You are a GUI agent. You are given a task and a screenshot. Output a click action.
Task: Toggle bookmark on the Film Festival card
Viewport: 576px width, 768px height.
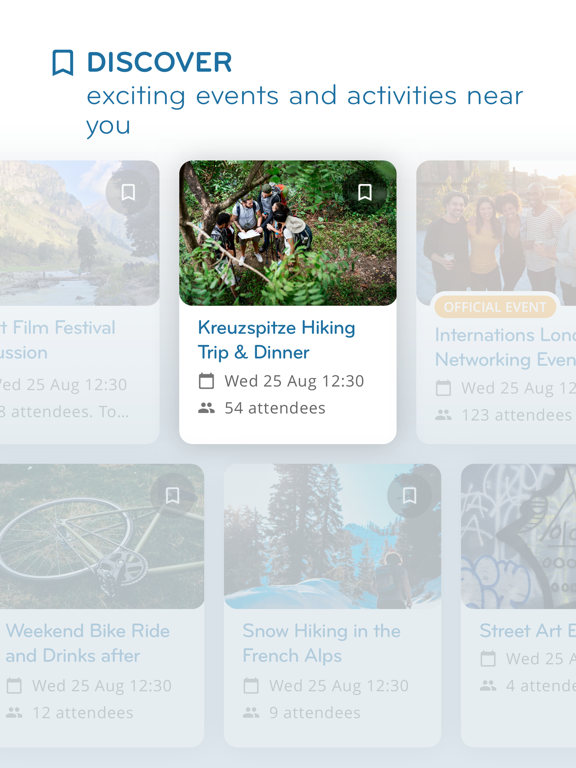pyautogui.click(x=128, y=192)
